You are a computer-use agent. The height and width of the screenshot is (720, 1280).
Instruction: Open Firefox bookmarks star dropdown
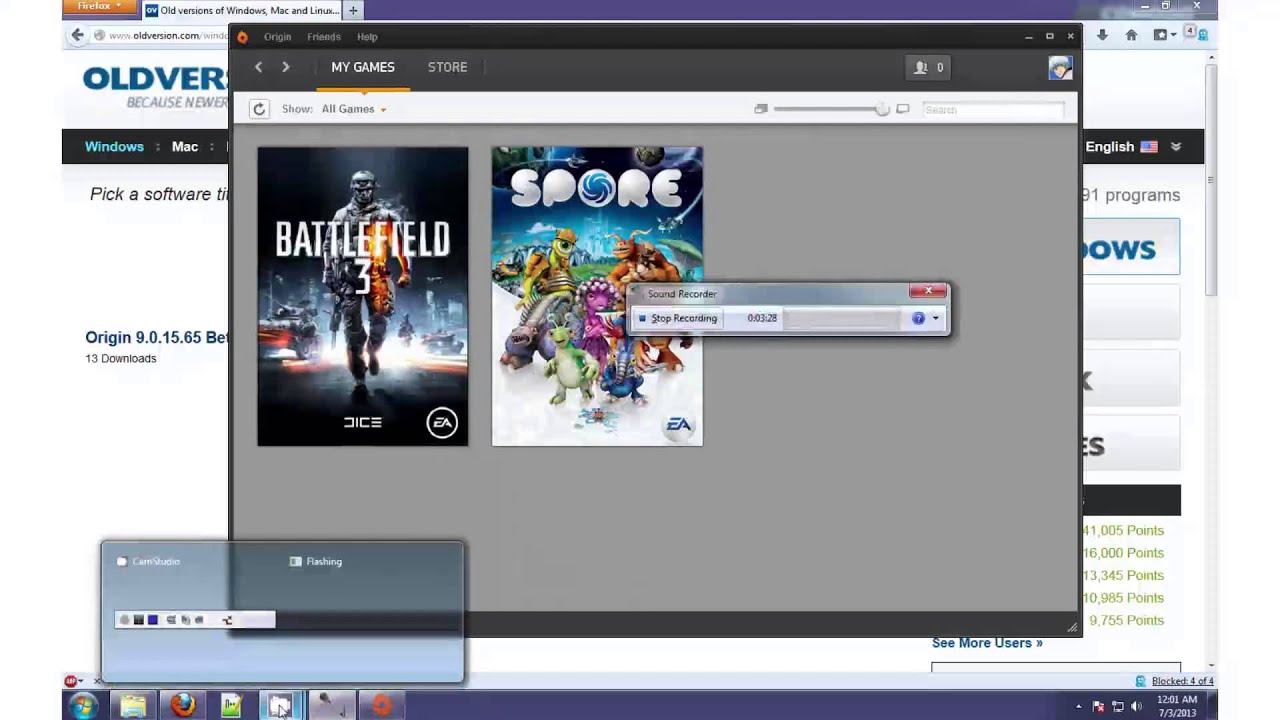click(x=1163, y=35)
